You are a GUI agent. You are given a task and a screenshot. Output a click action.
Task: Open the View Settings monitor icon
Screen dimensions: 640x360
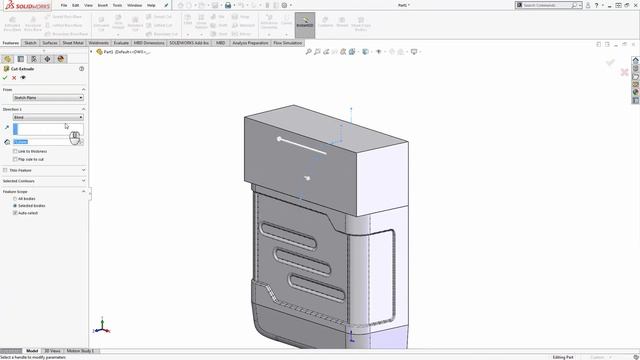(414, 52)
